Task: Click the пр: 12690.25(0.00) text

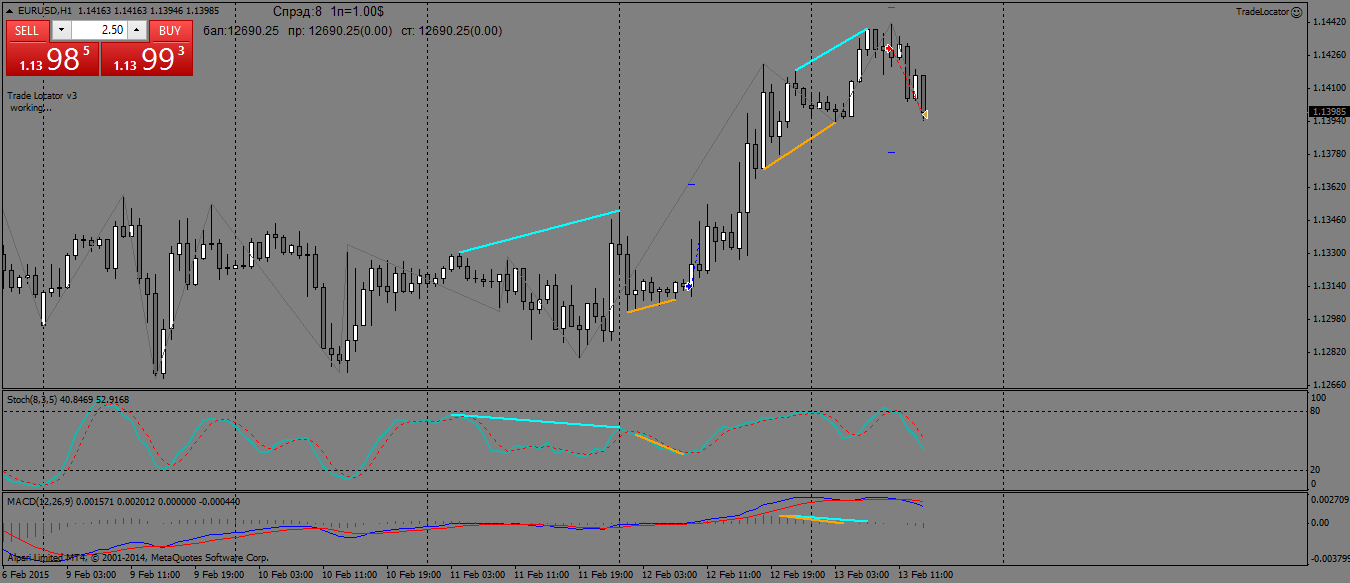Action: click(339, 31)
